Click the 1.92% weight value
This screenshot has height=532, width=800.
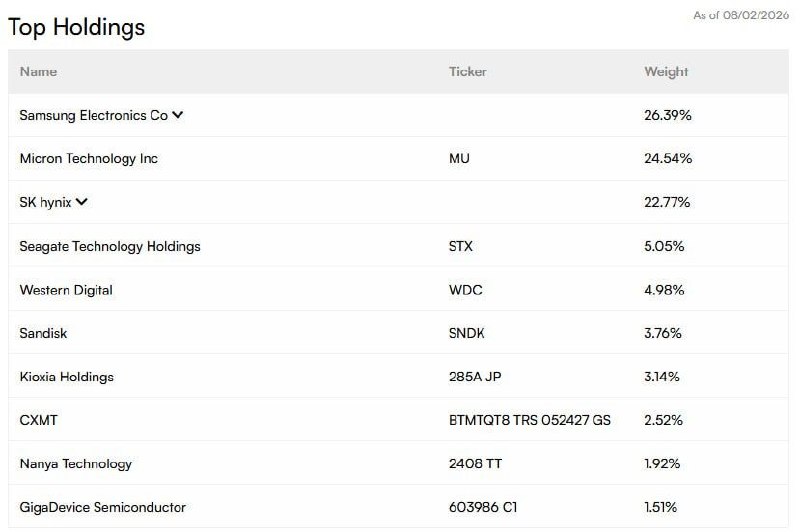coord(662,464)
